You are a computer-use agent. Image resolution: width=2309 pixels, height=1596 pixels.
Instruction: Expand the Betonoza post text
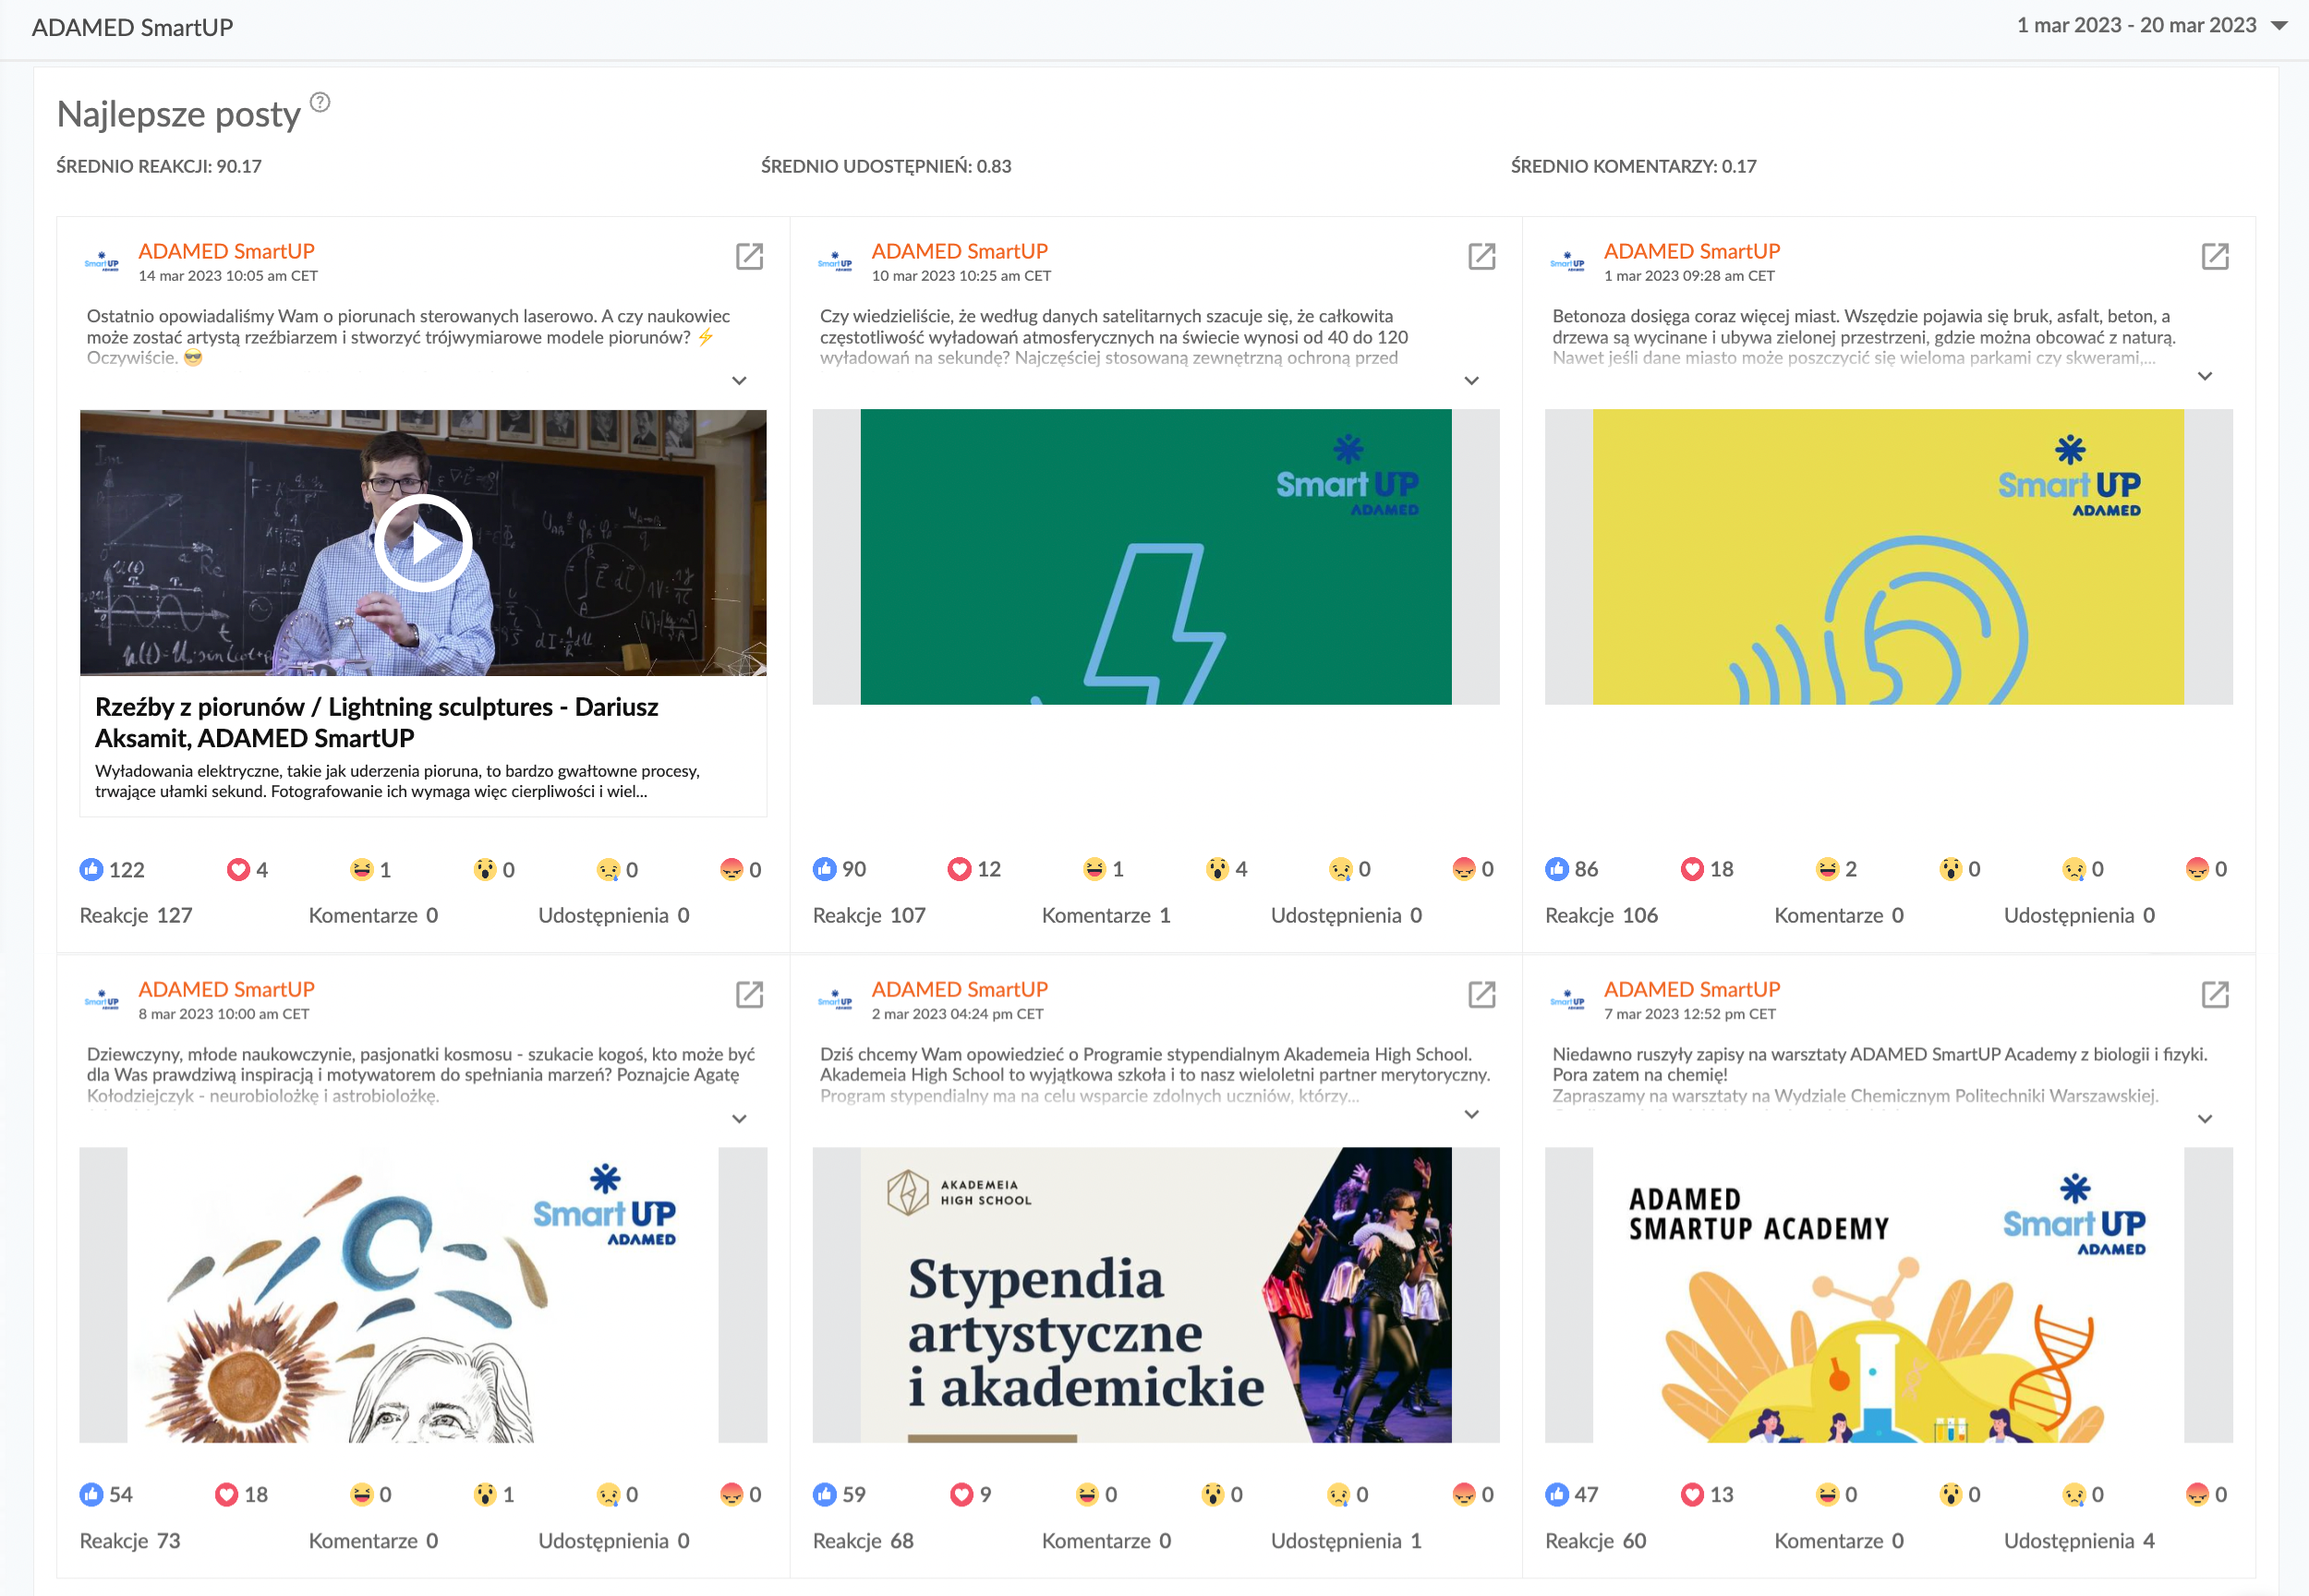pyautogui.click(x=2205, y=377)
